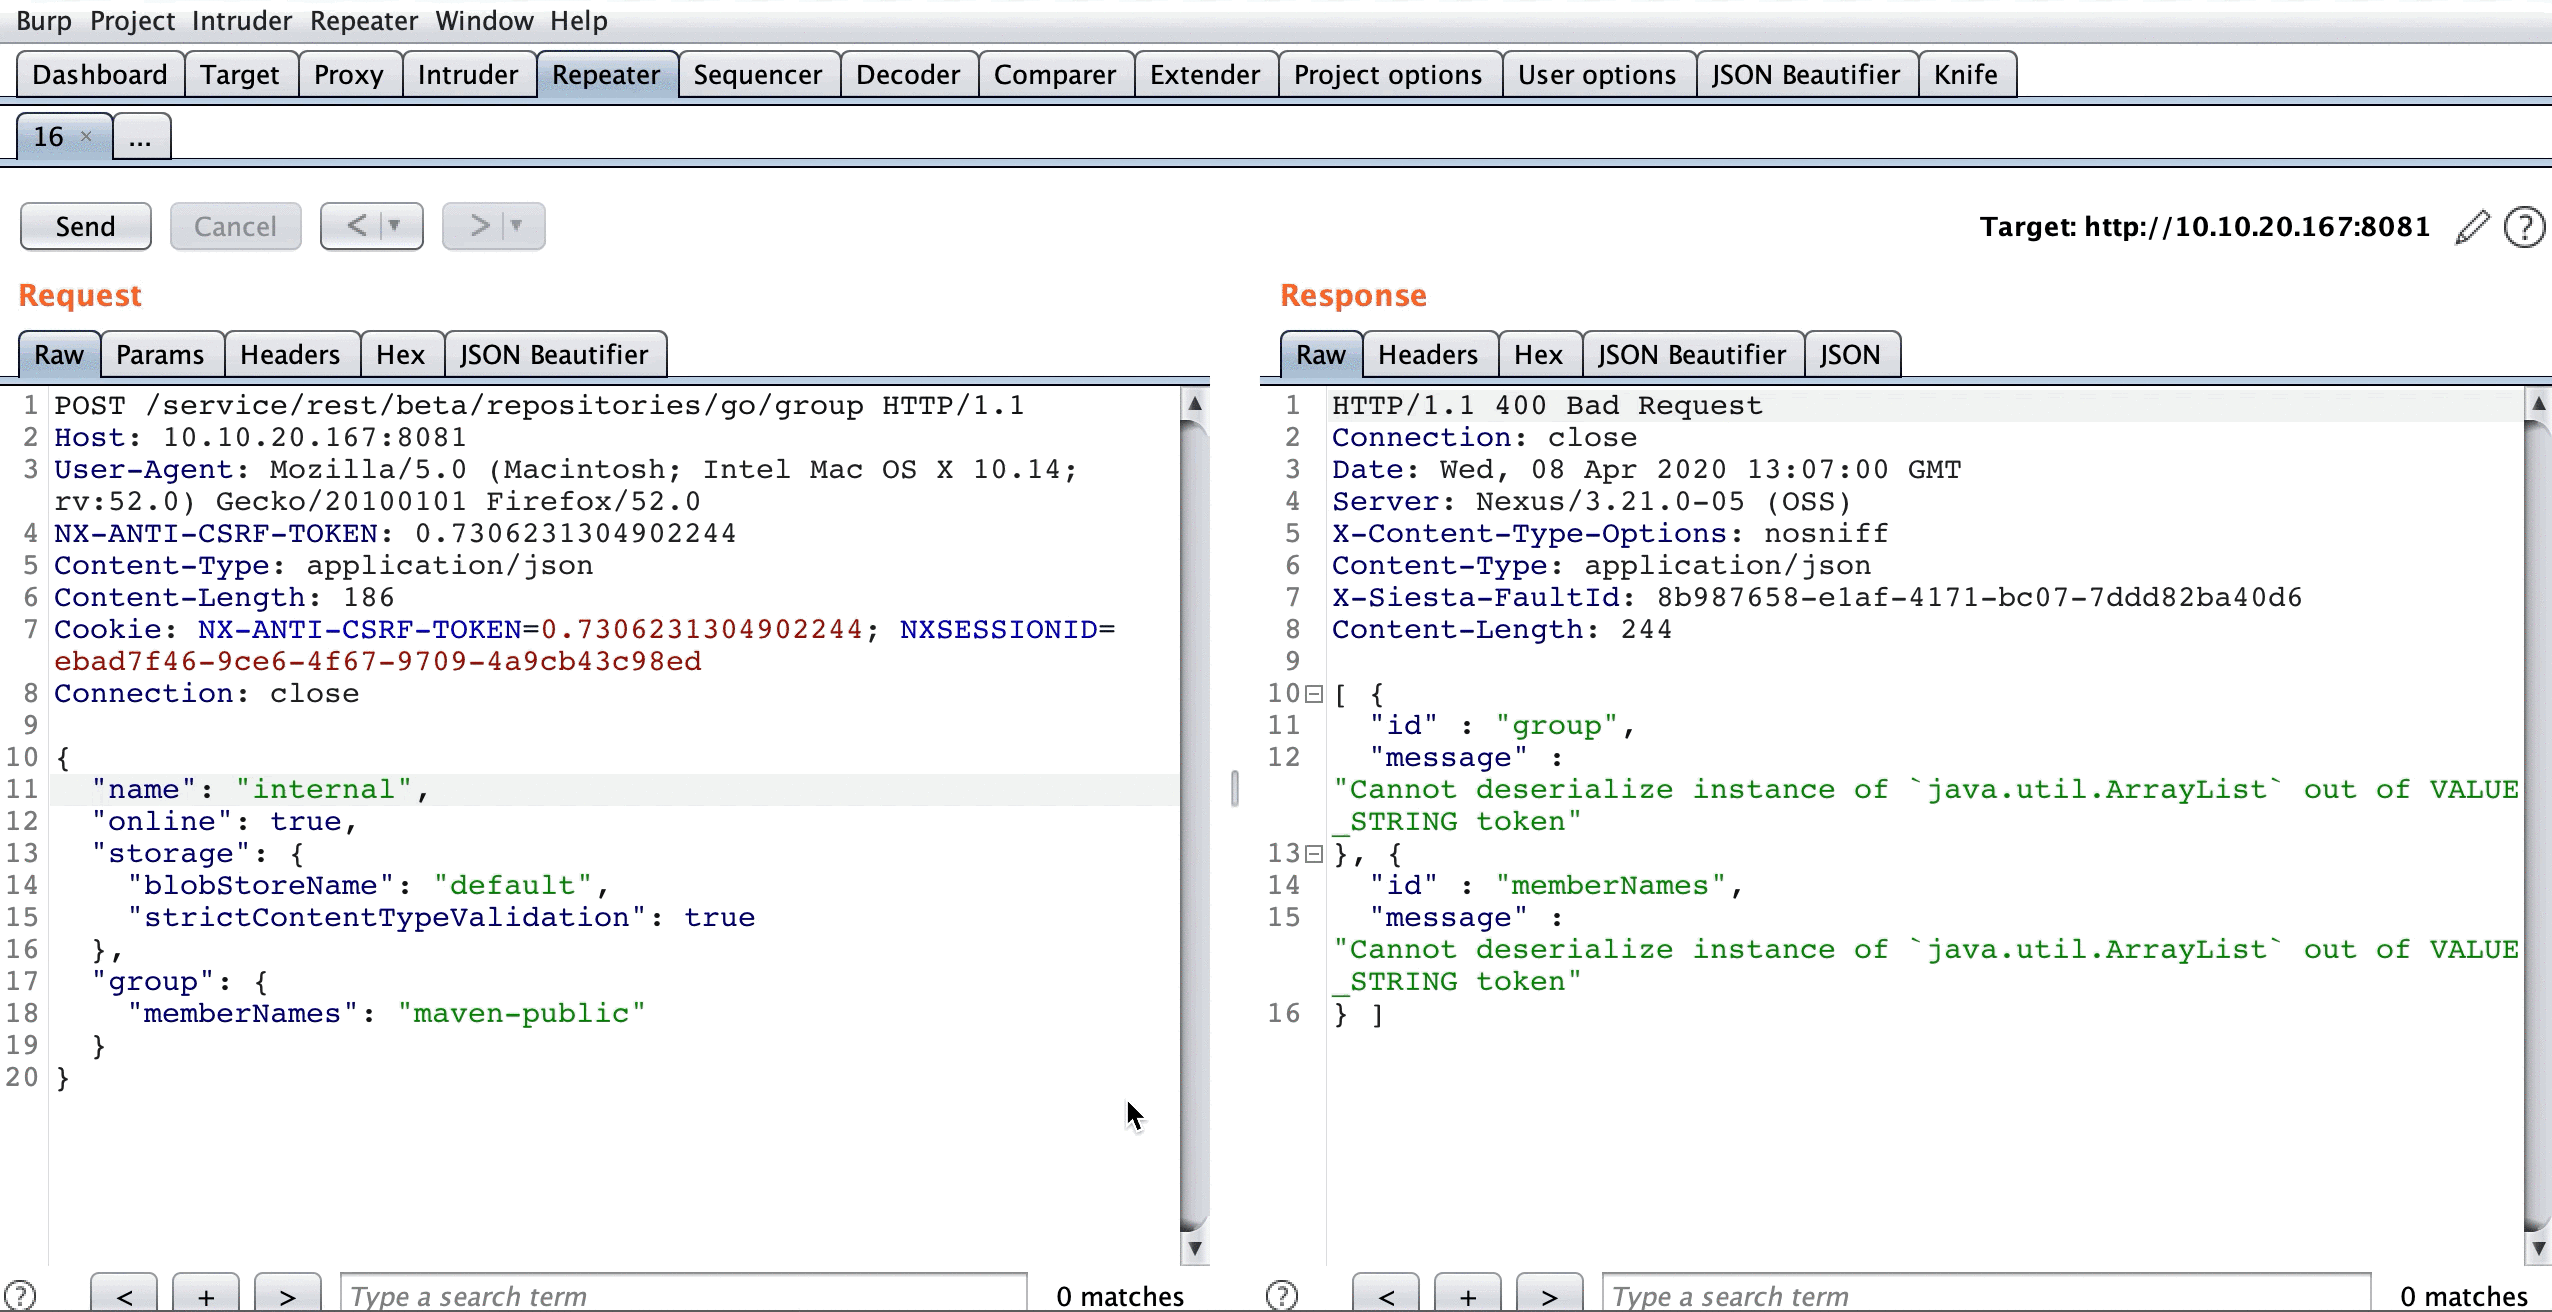Click response pane scrollbar down arrow
The width and height of the screenshot is (2552, 1312).
[x=2538, y=1248]
